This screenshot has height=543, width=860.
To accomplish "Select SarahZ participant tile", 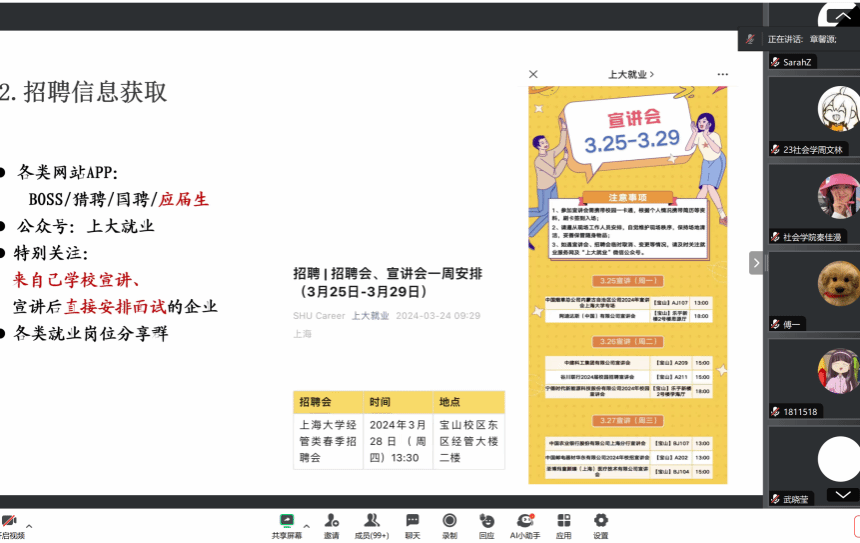I will (812, 61).
